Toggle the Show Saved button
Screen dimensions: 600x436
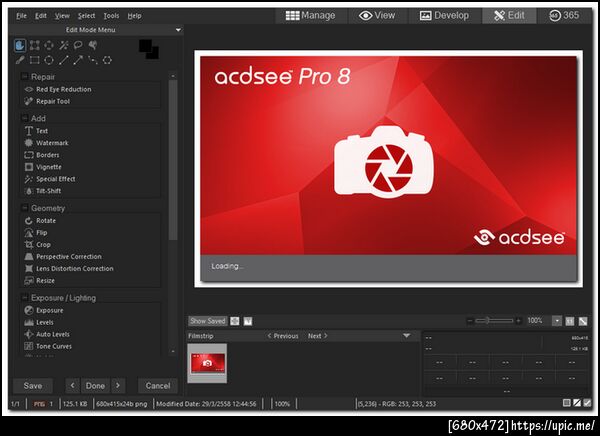tap(208, 321)
